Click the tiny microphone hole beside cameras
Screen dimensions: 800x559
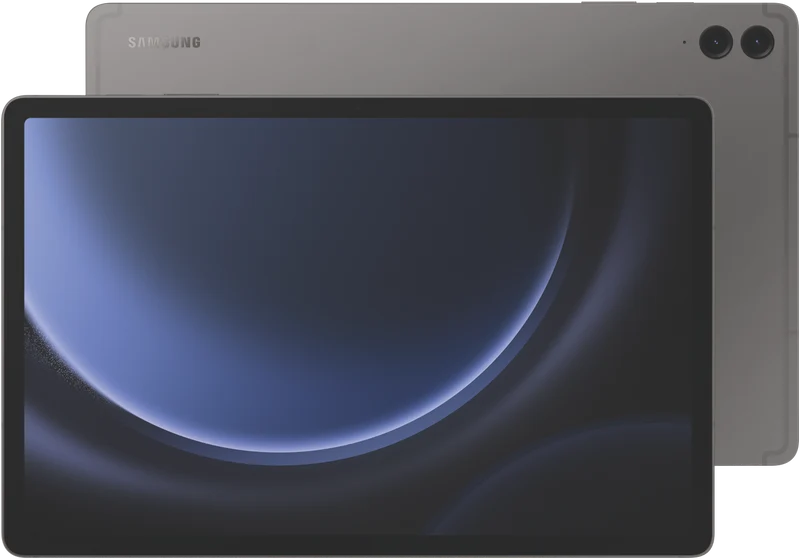pyautogui.click(x=684, y=42)
